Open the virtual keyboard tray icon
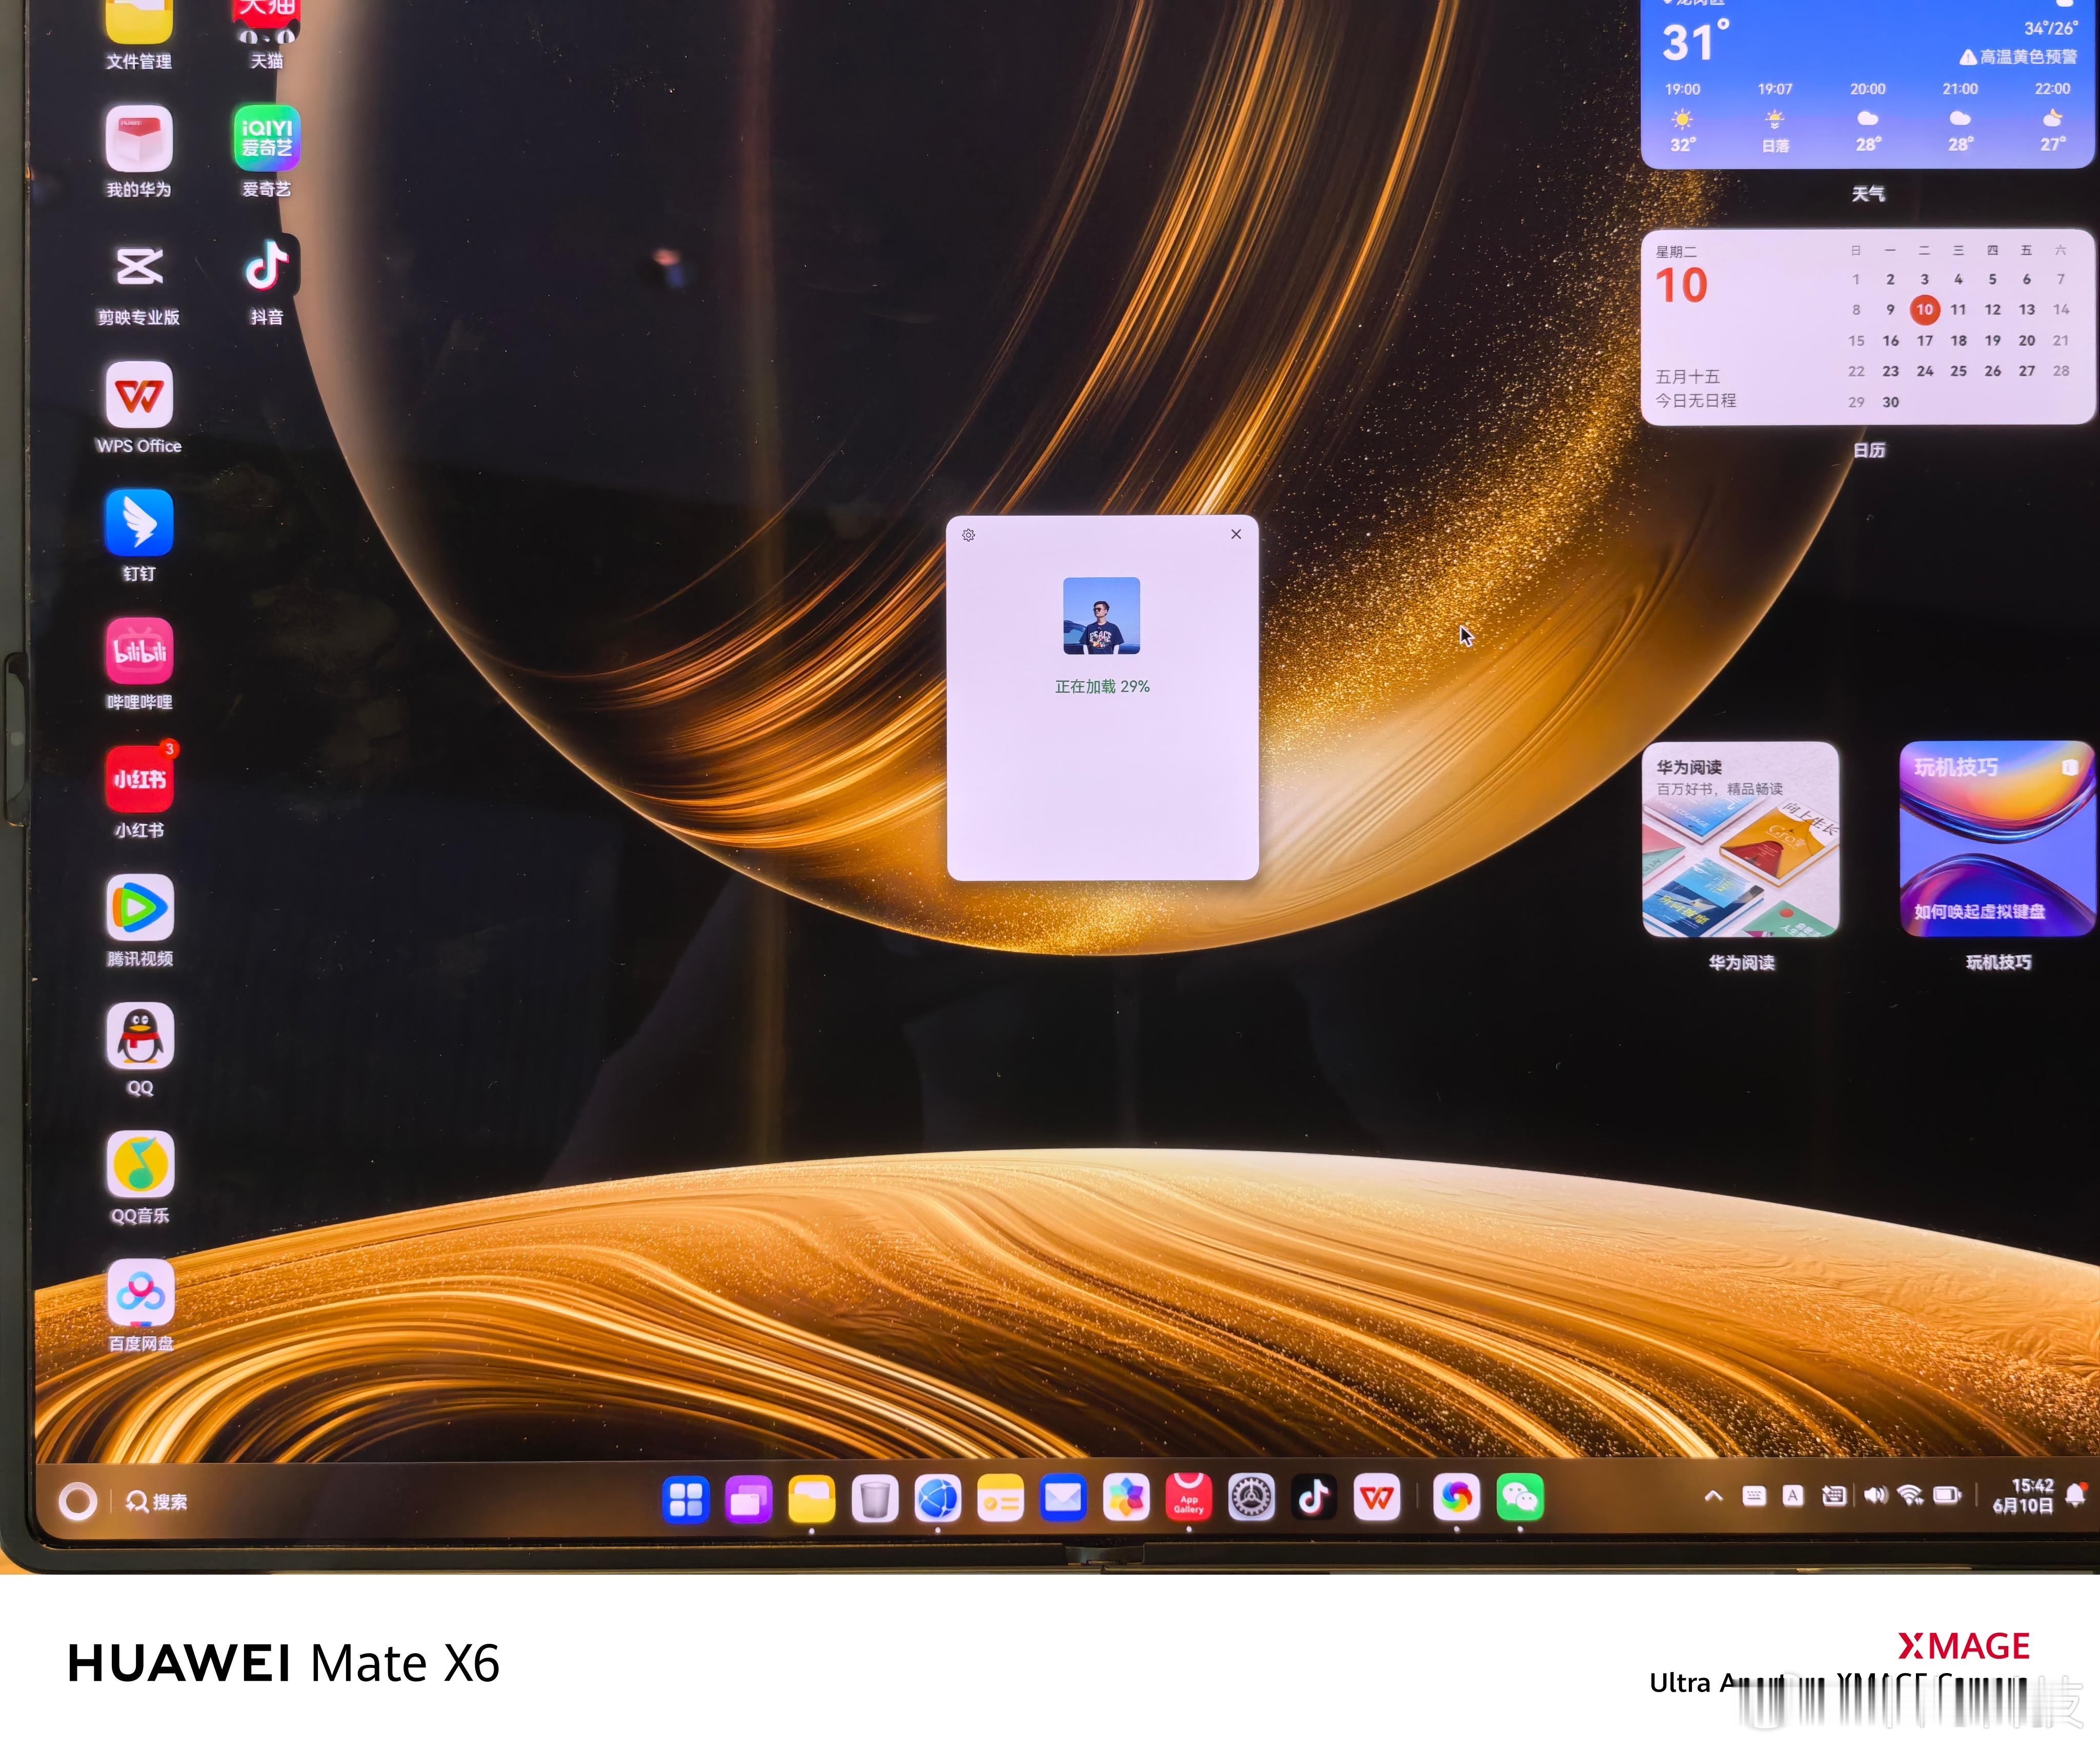 (1754, 1496)
